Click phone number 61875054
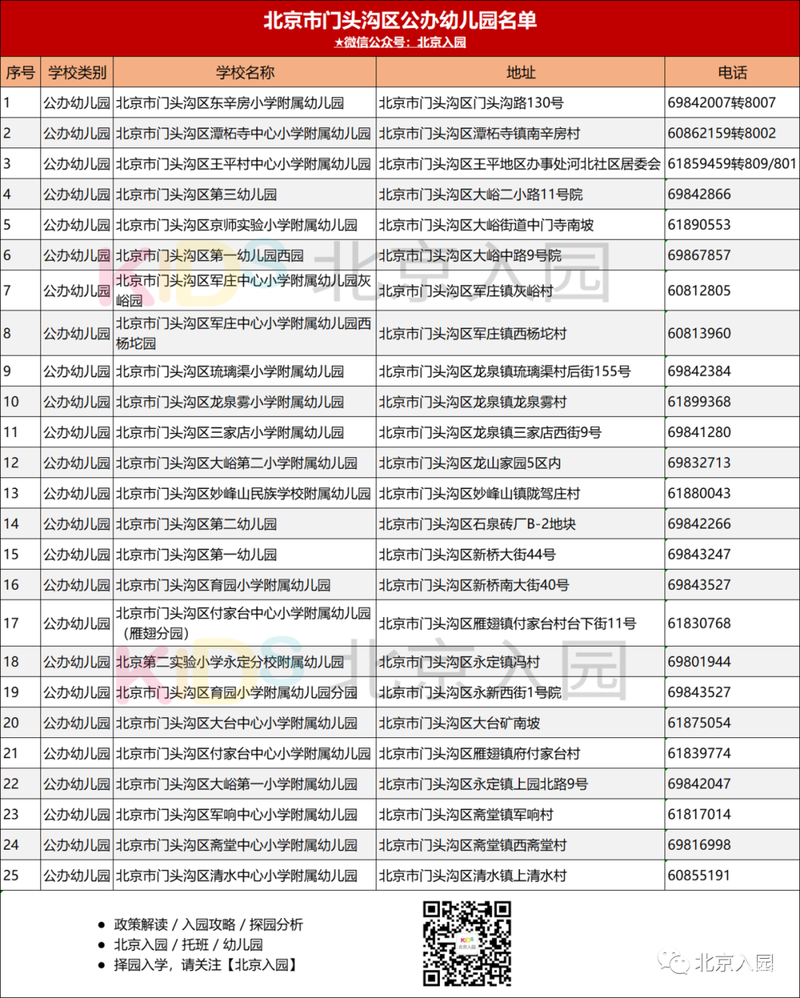 tap(699, 723)
